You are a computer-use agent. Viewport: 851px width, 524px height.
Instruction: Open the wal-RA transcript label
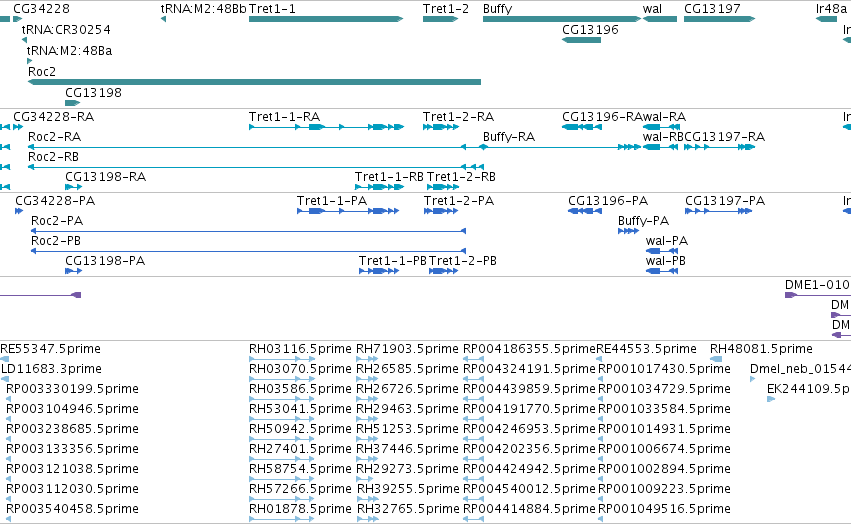(664, 117)
